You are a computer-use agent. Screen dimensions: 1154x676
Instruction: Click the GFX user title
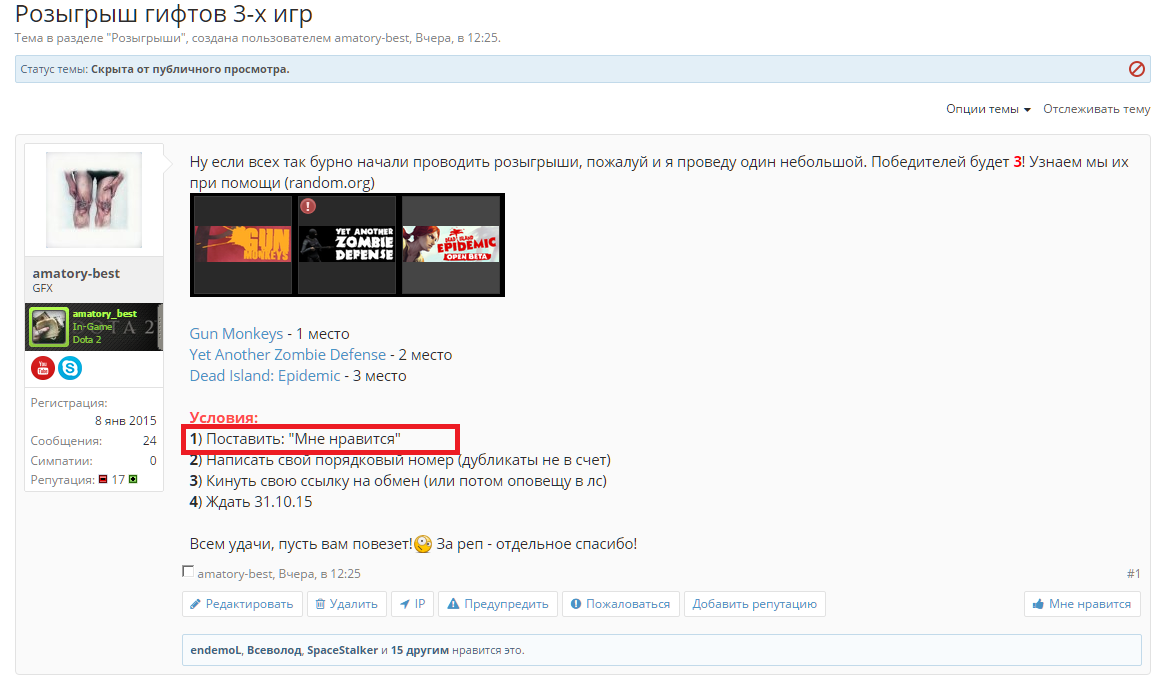43,288
